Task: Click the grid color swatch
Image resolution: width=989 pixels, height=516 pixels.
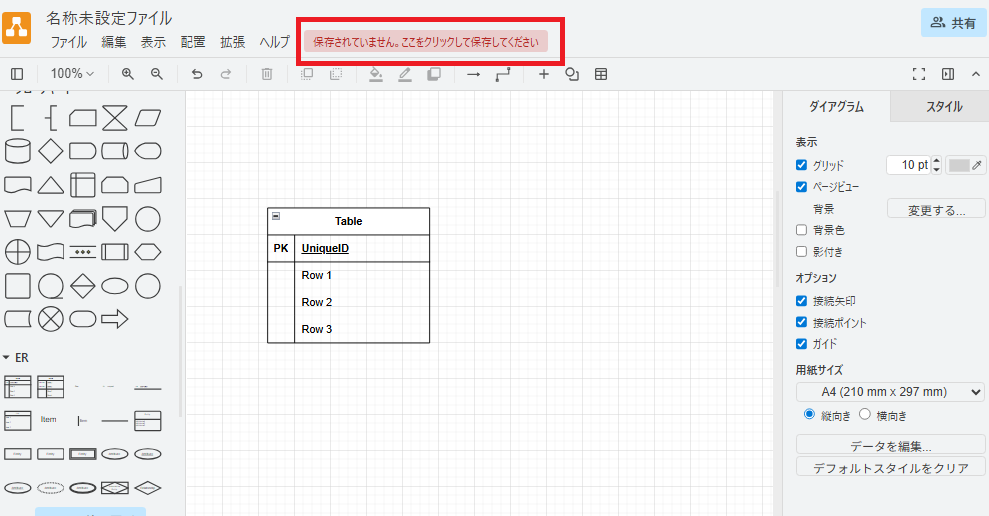Action: coord(960,165)
